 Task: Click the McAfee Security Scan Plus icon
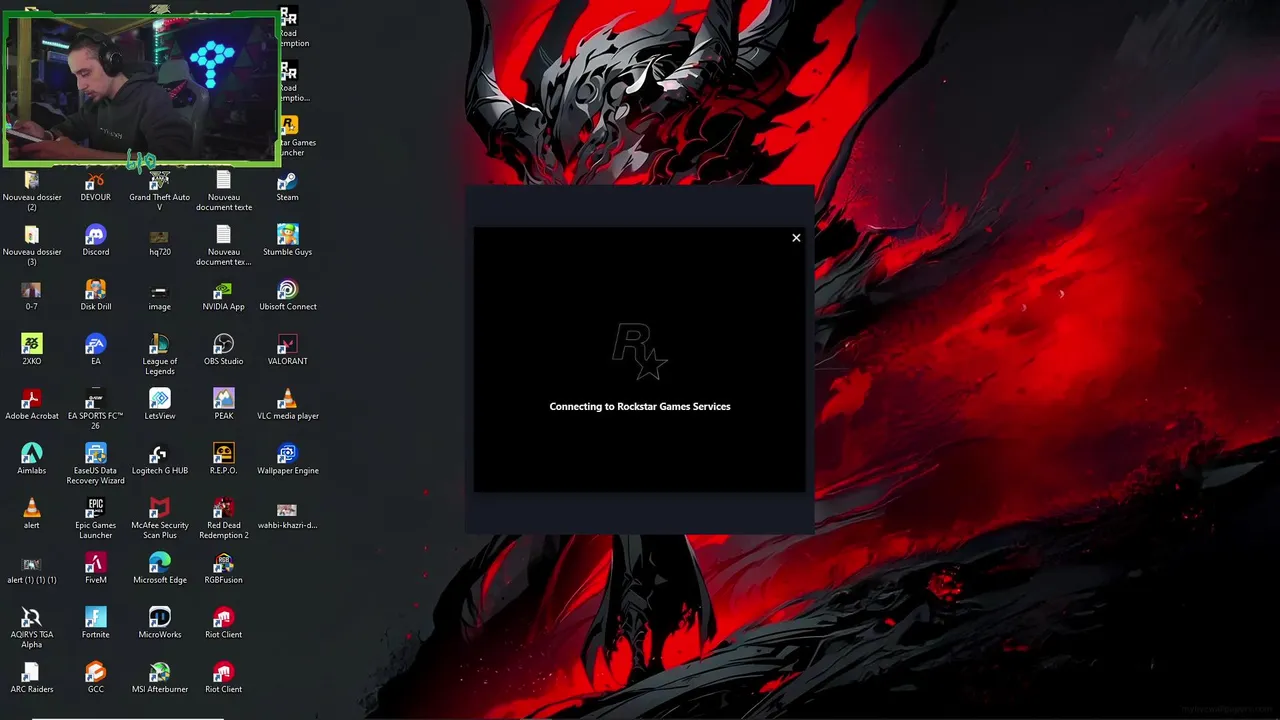(x=160, y=519)
